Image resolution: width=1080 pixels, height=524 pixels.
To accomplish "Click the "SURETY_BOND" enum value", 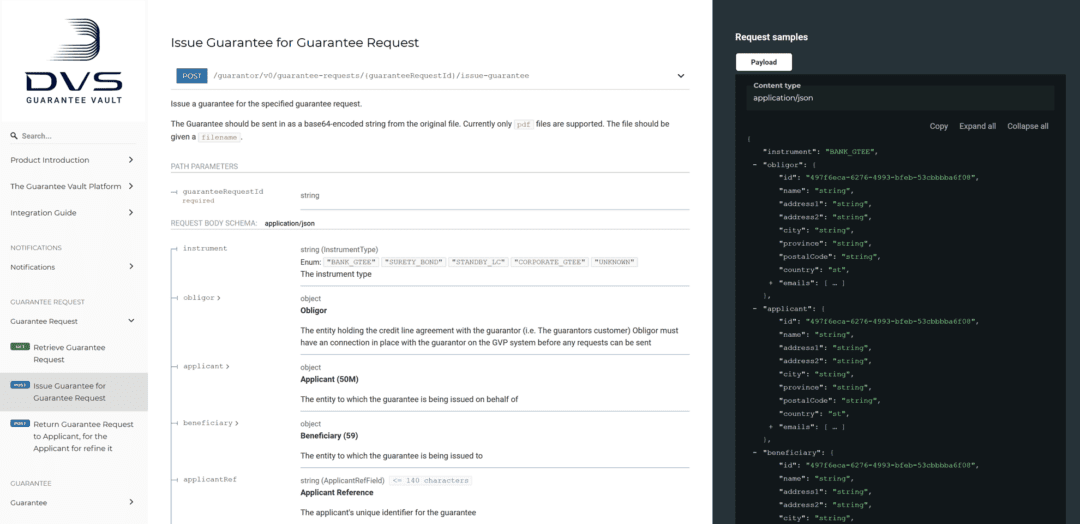I will [414, 262].
